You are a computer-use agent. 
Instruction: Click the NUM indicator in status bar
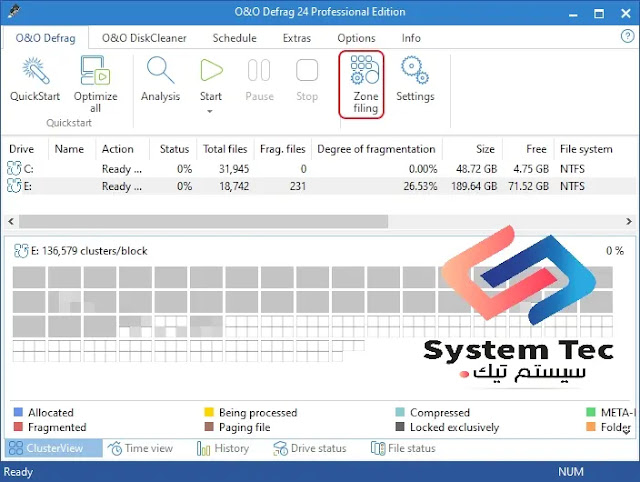pyautogui.click(x=571, y=471)
